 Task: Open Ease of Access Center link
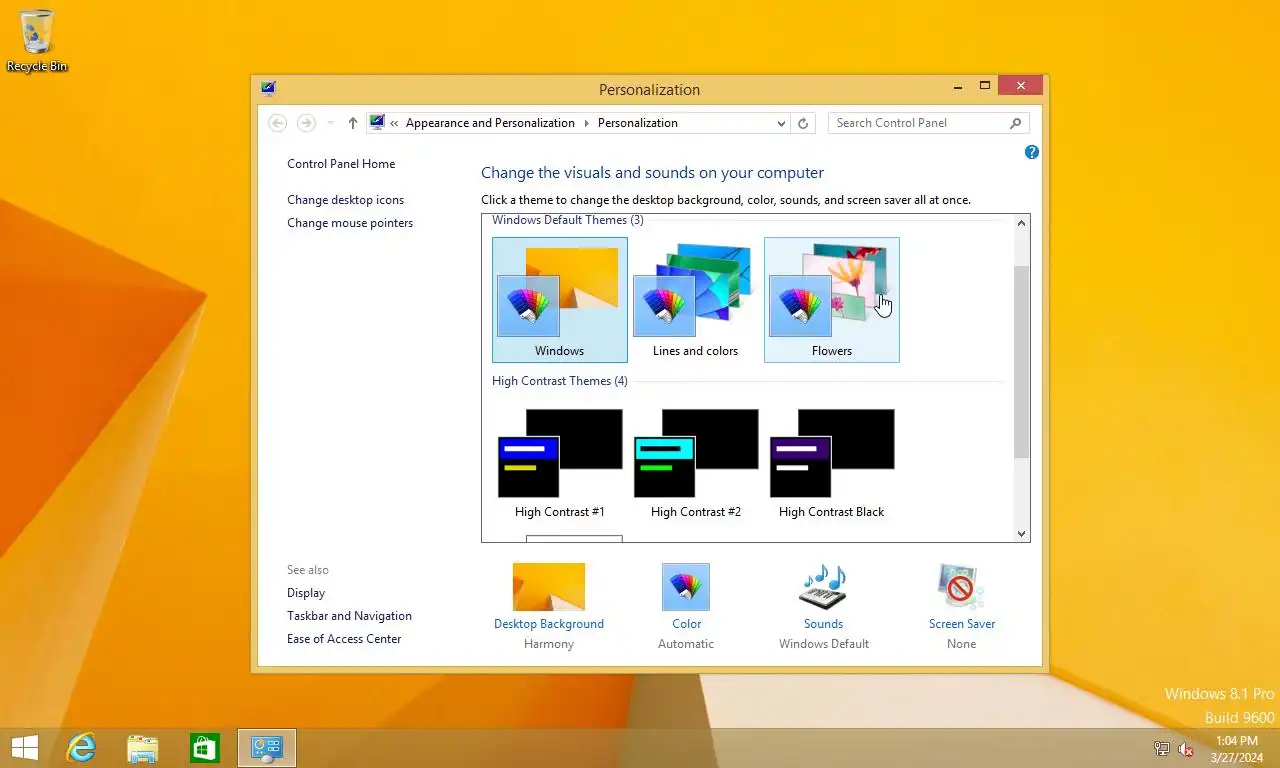[344, 639]
